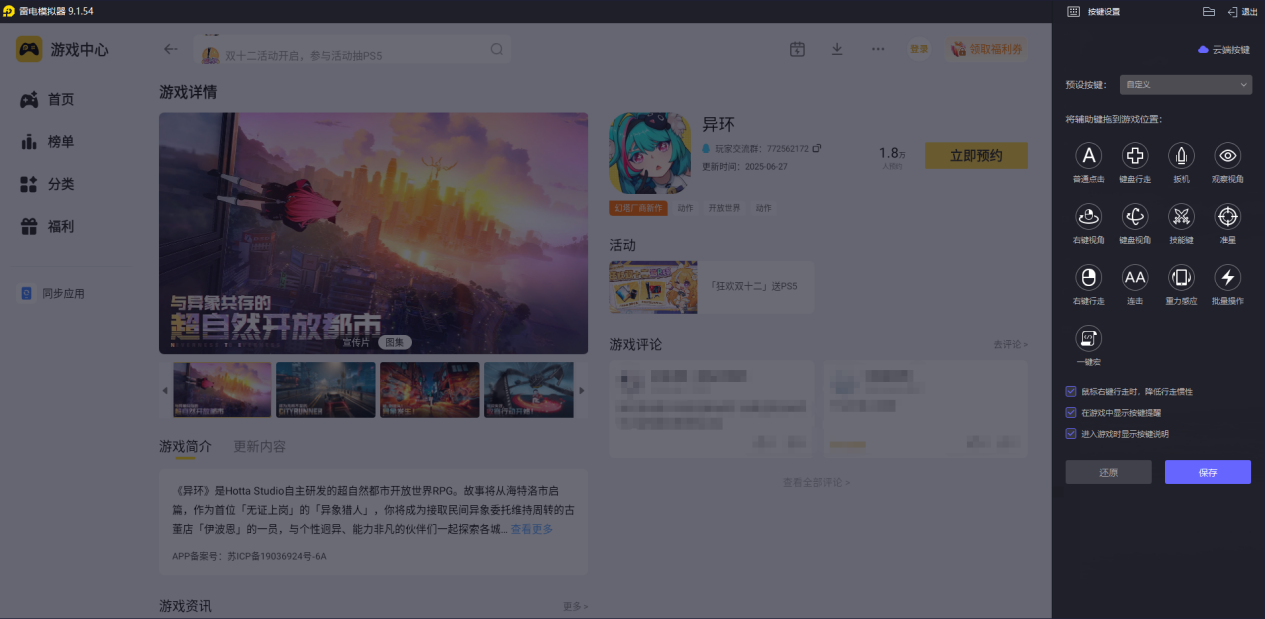This screenshot has width=1265, height=619.
Task: Click 立即预约 reserve button
Action: pos(976,155)
